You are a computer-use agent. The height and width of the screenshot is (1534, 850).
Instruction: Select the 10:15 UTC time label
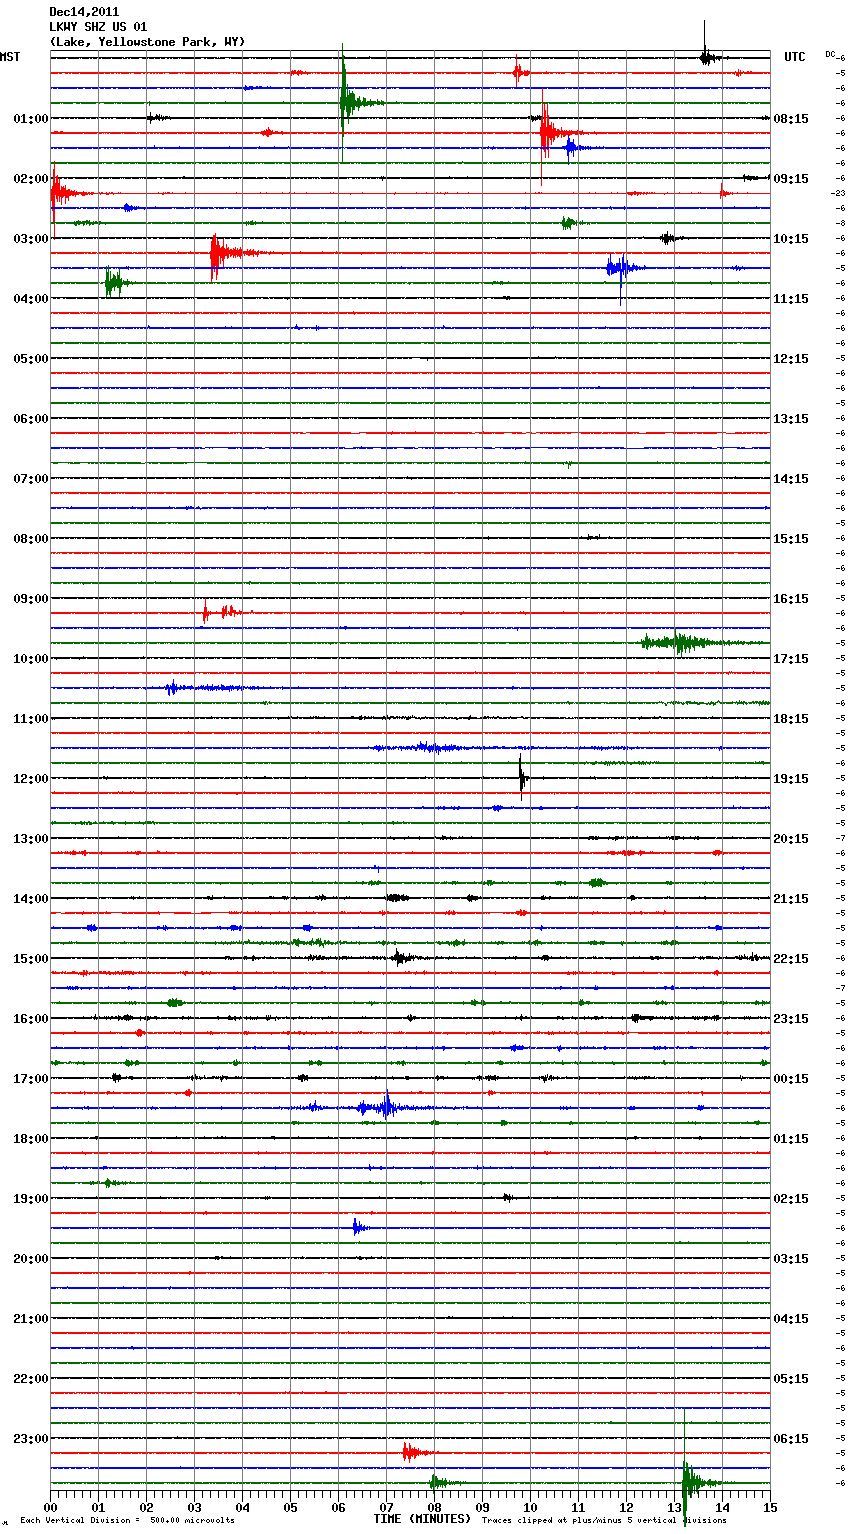(791, 239)
